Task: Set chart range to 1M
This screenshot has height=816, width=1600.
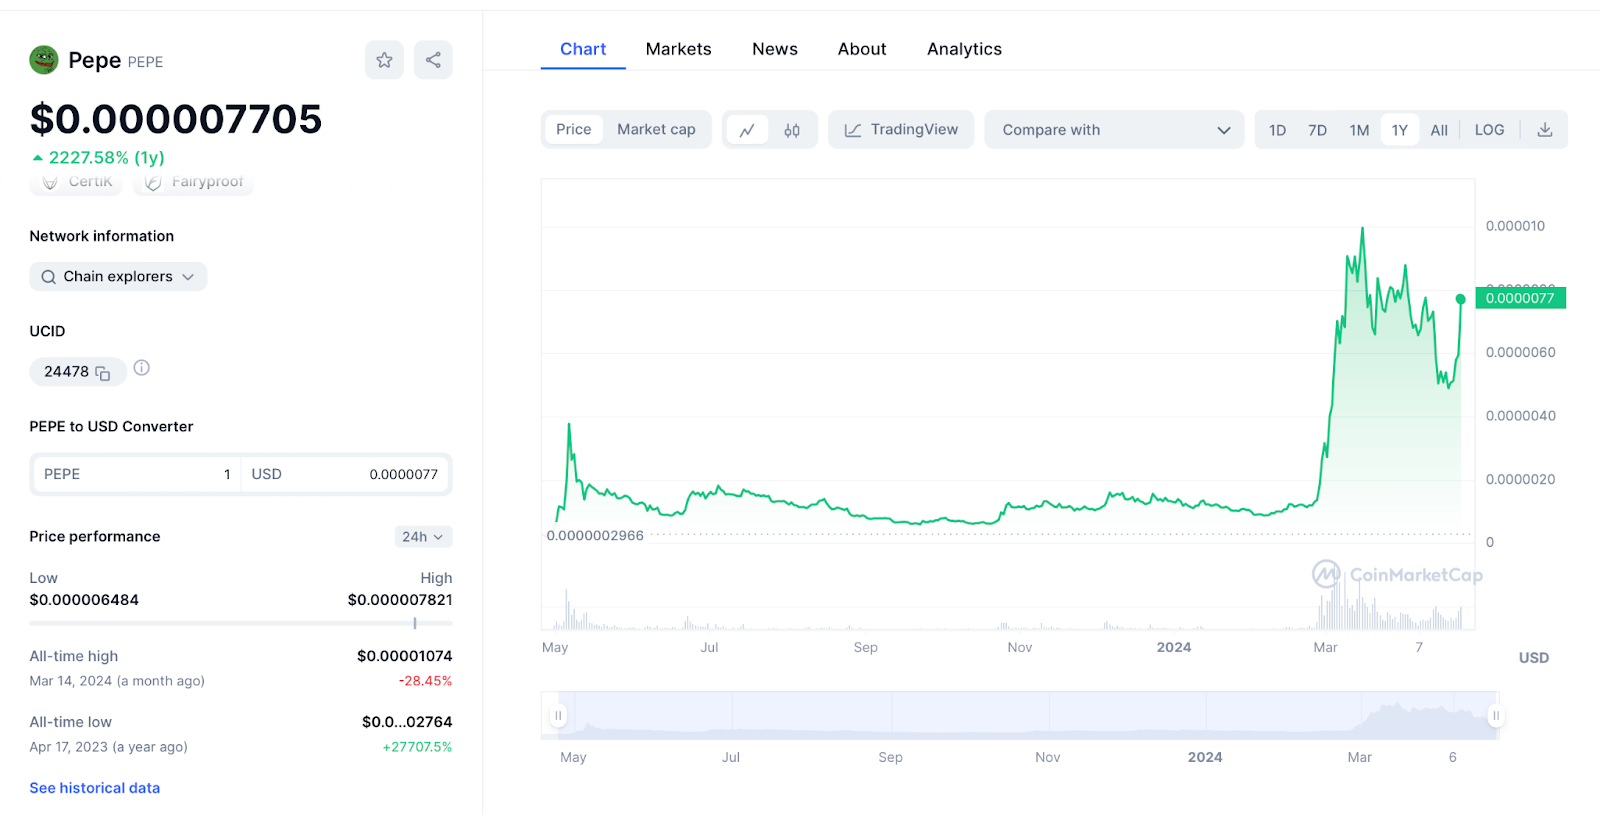Action: tap(1359, 130)
